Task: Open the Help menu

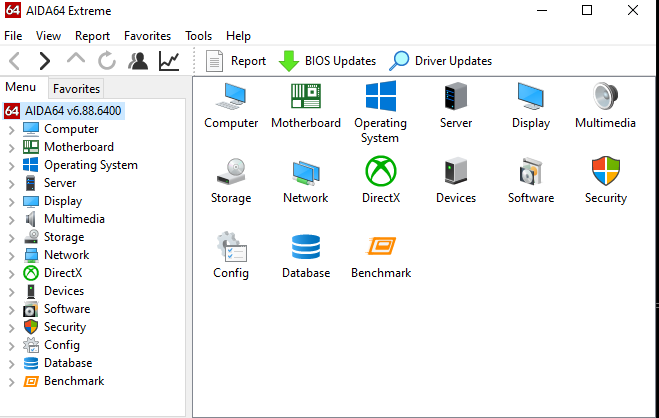Action: coord(238,36)
